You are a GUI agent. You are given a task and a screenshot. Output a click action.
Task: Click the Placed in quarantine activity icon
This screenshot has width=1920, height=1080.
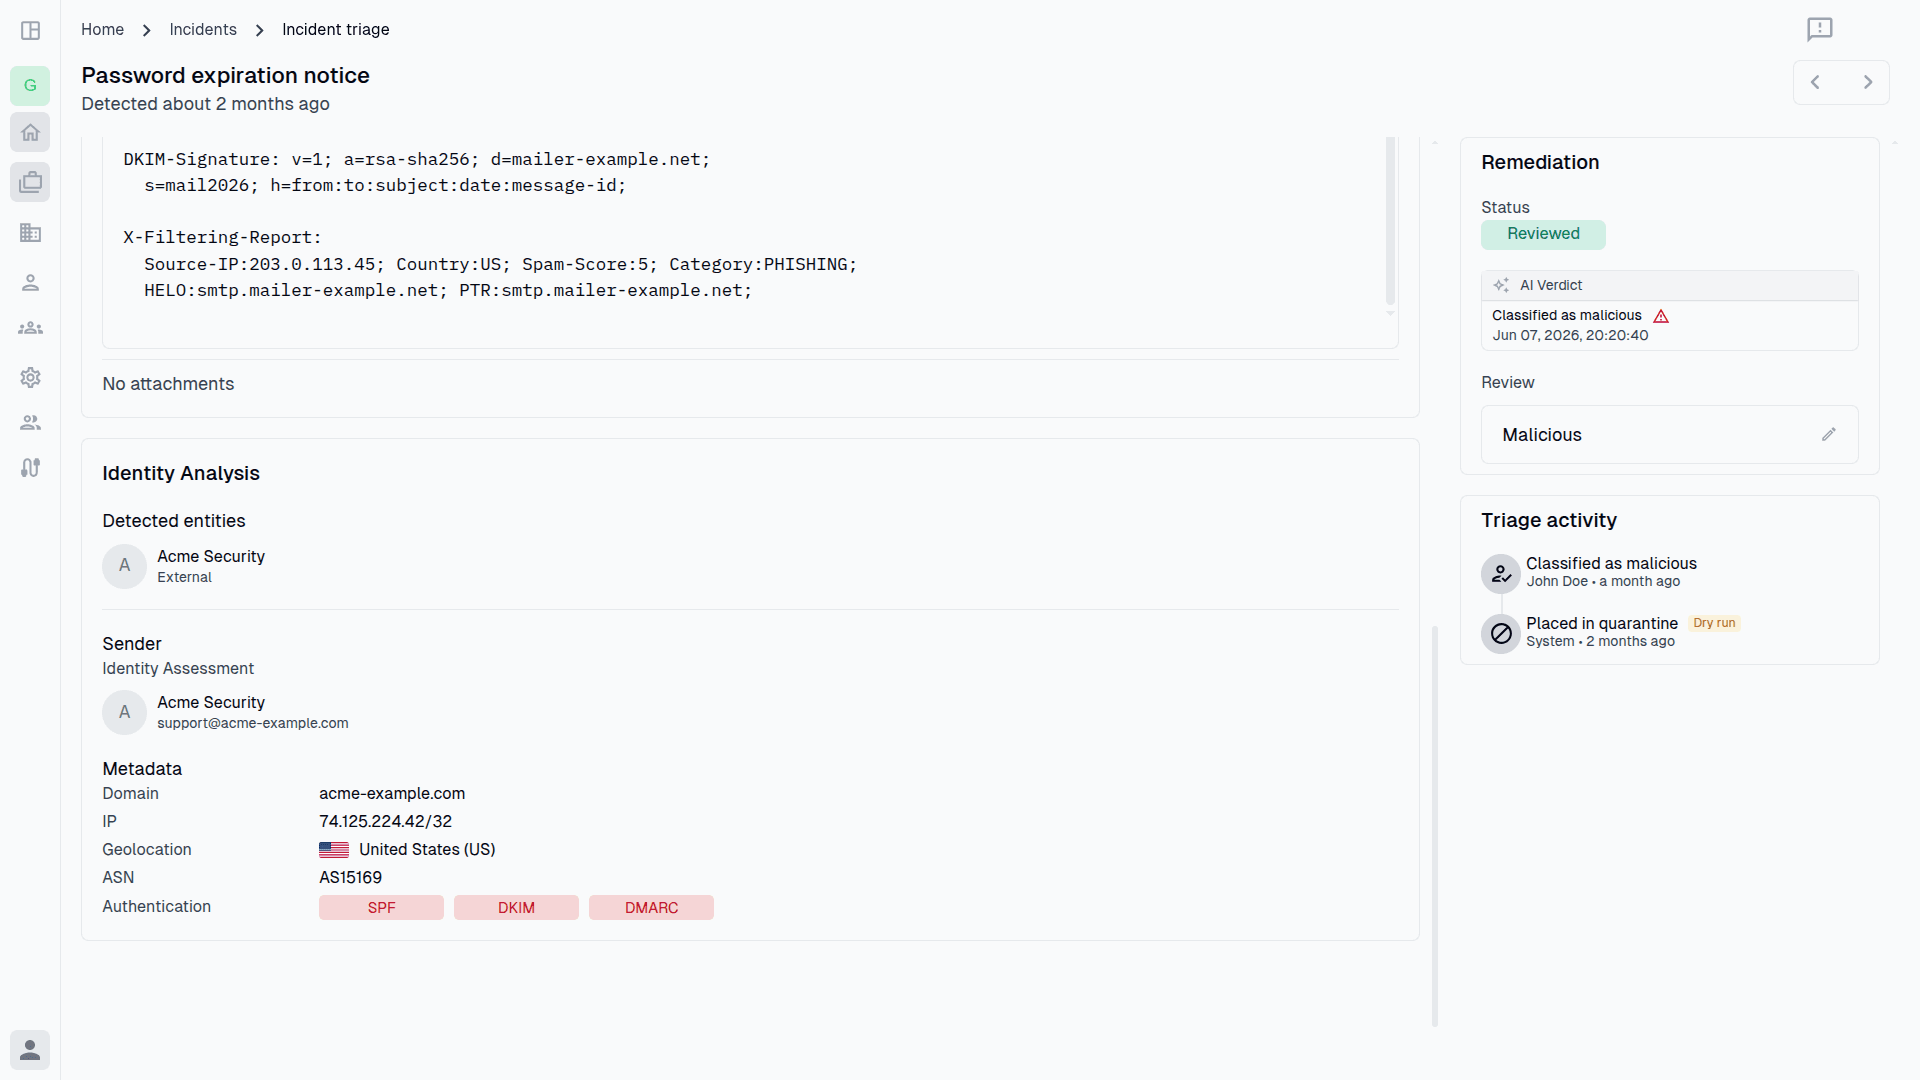1501,633
